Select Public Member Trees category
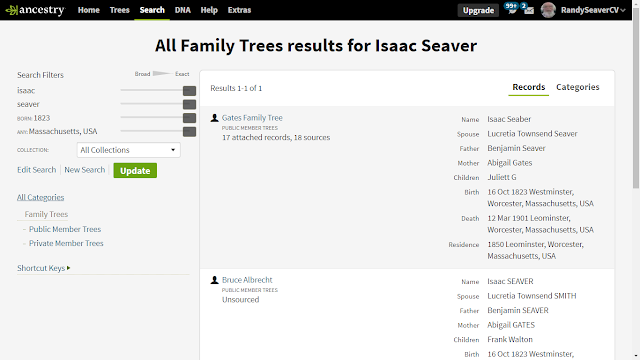 (65, 229)
